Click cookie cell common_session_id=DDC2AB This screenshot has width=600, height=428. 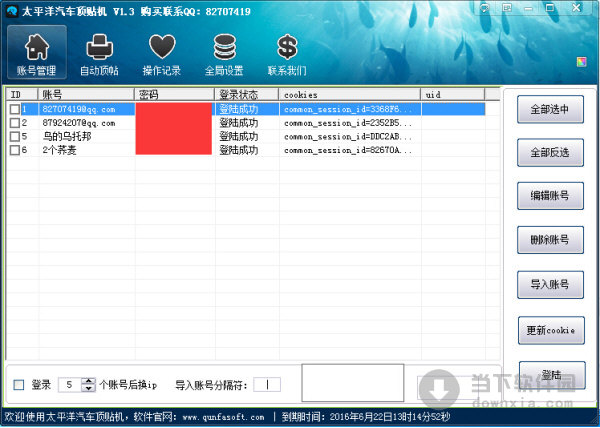(x=348, y=137)
